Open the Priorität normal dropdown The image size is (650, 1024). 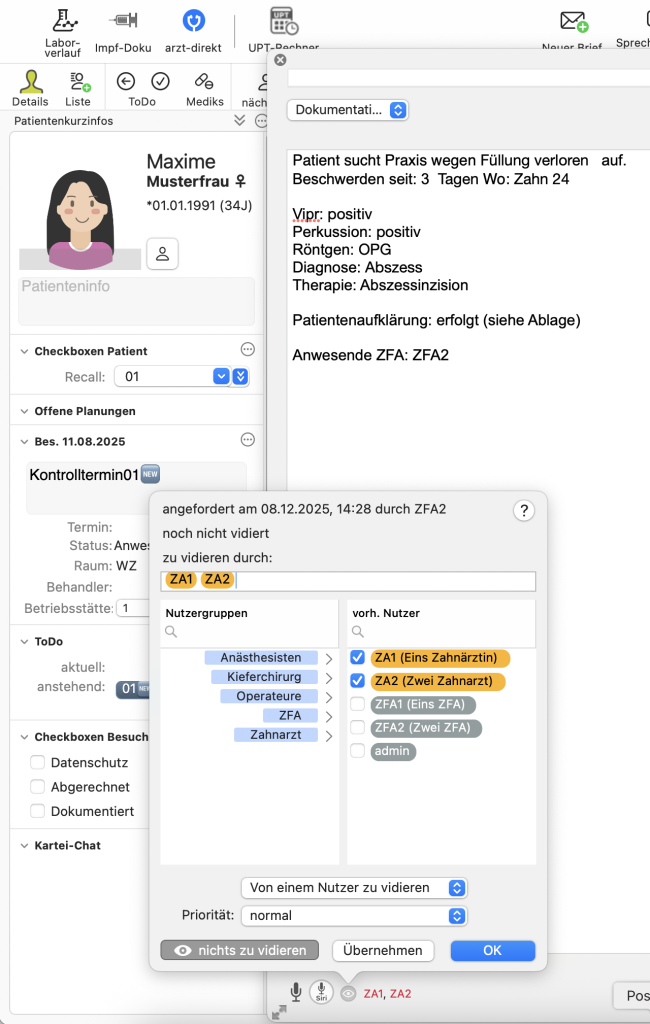click(355, 915)
